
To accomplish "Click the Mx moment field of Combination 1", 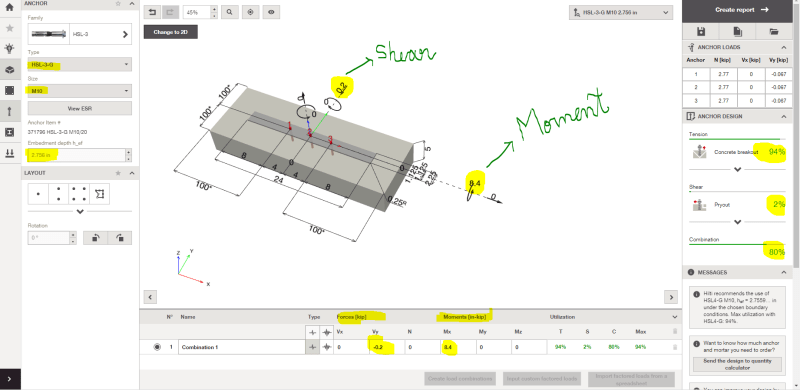I will click(x=457, y=347).
